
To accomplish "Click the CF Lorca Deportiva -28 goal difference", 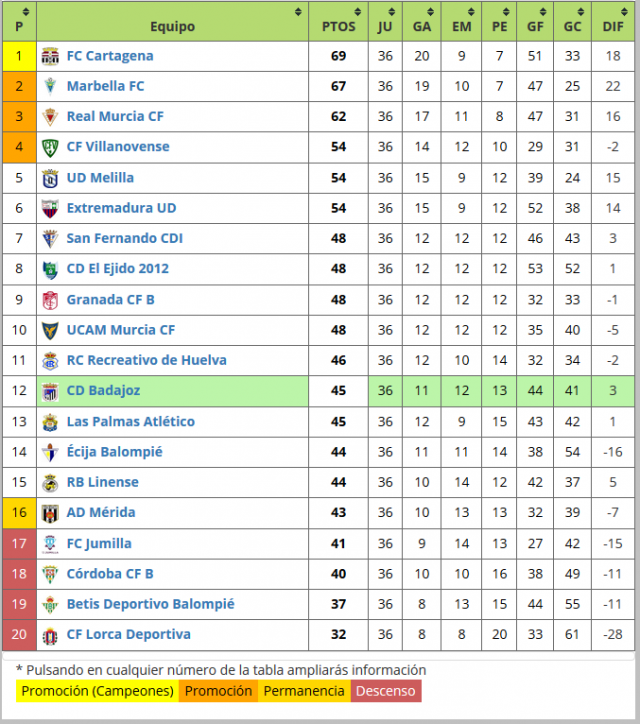I will [x=613, y=634].
